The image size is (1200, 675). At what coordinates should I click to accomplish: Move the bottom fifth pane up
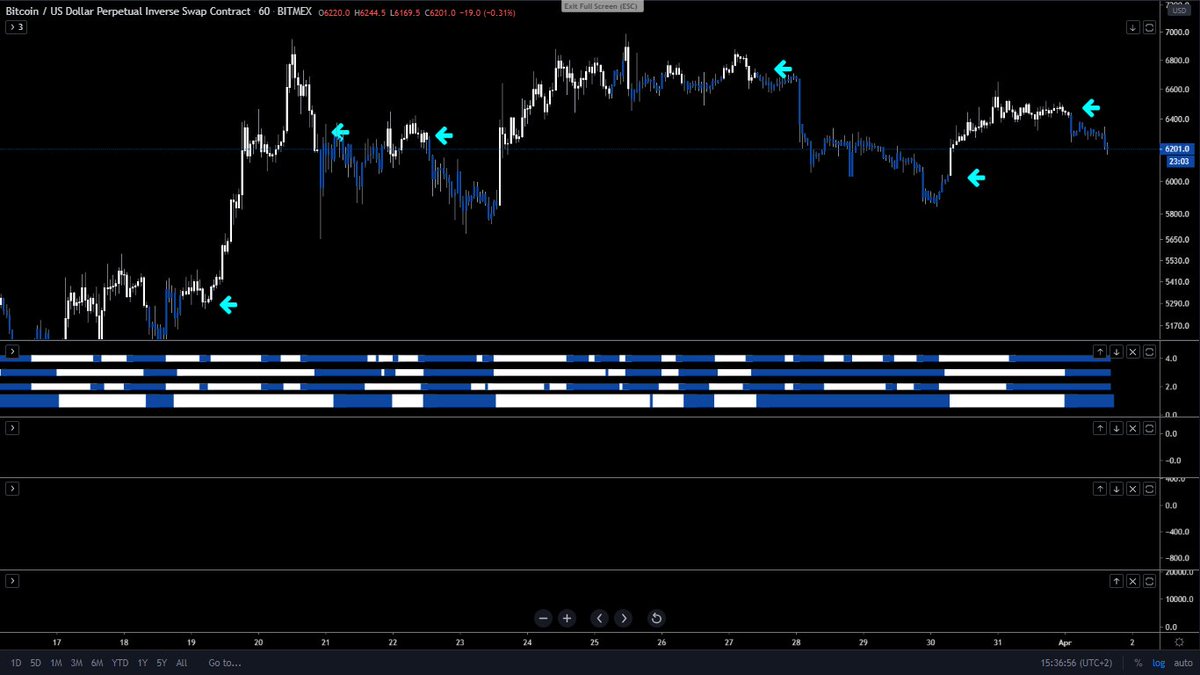pos(1116,581)
